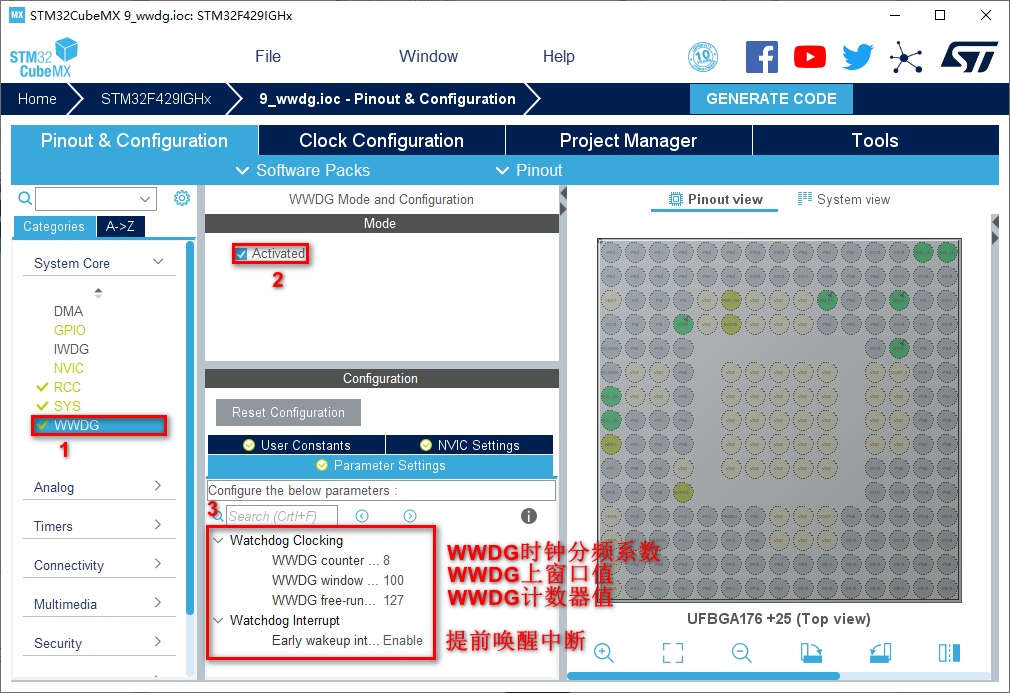Go to next search result arrow
Image resolution: width=1010 pixels, height=693 pixels.
click(x=410, y=516)
